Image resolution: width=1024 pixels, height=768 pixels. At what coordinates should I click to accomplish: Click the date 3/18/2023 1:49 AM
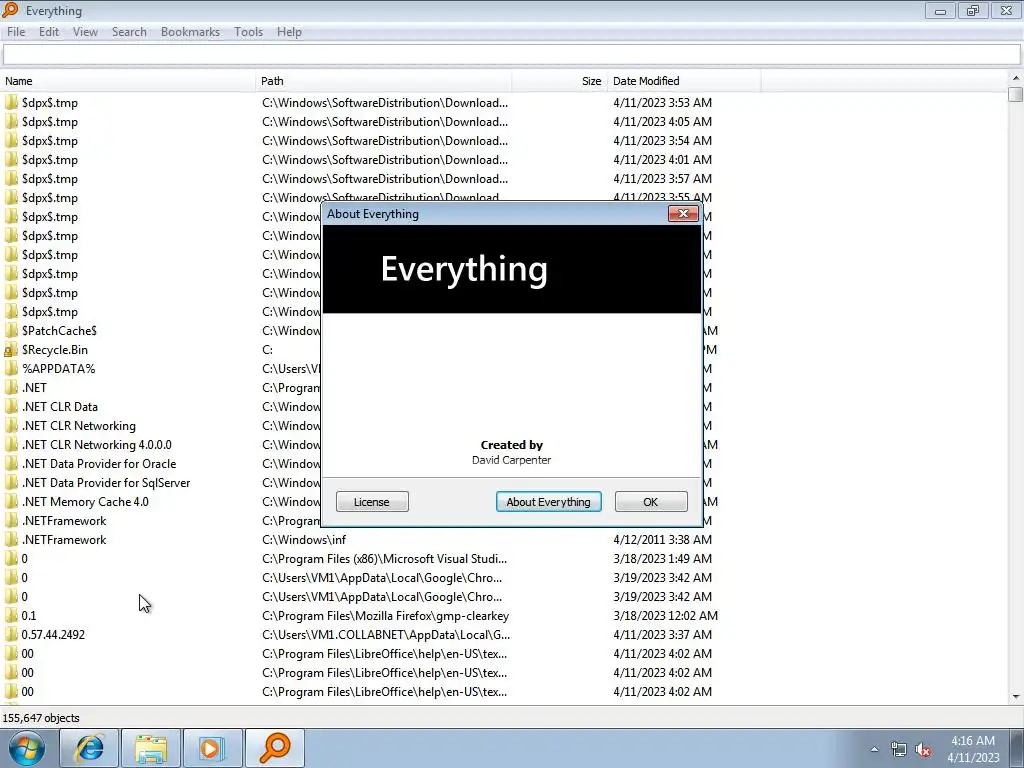662,559
